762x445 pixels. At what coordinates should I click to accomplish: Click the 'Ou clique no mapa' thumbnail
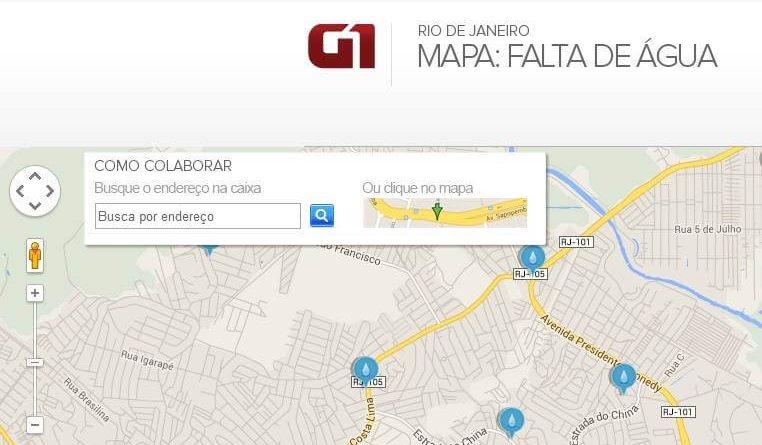coord(445,213)
